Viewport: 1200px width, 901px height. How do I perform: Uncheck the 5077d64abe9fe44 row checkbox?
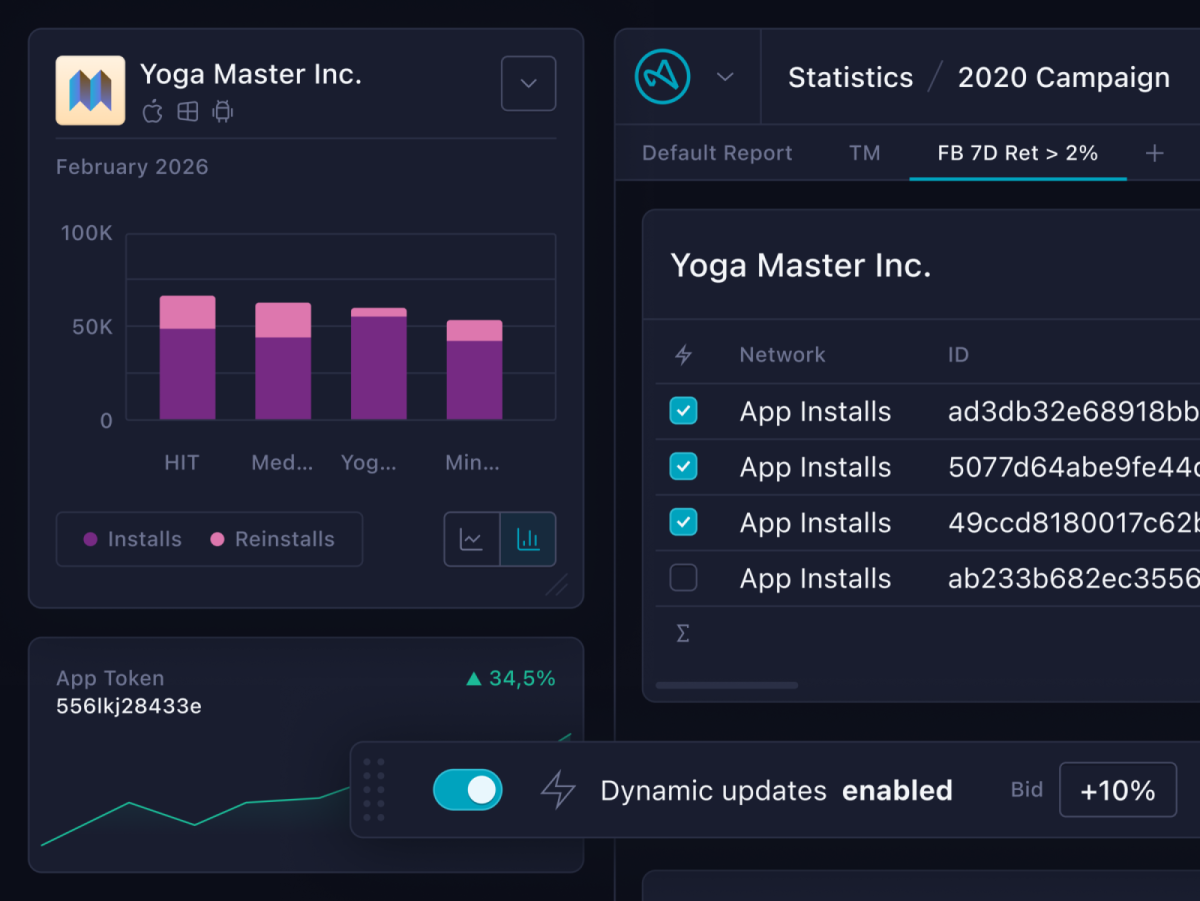coord(683,466)
